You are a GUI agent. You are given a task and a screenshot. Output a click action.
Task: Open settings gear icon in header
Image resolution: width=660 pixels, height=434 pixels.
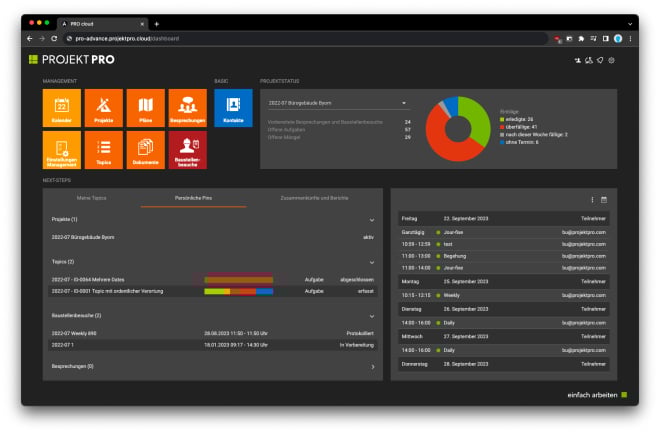(x=612, y=61)
